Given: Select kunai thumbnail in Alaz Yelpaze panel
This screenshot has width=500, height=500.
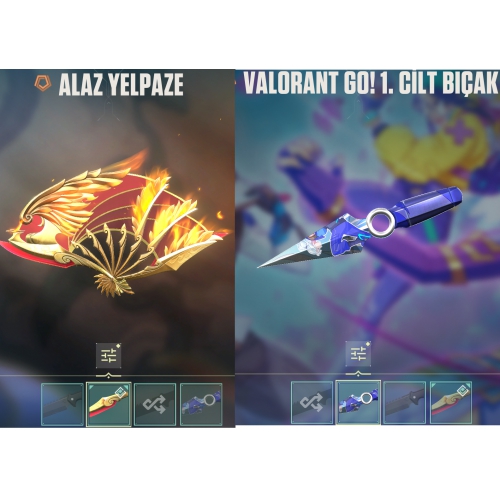Looking at the screenshot, I should coord(201,404).
